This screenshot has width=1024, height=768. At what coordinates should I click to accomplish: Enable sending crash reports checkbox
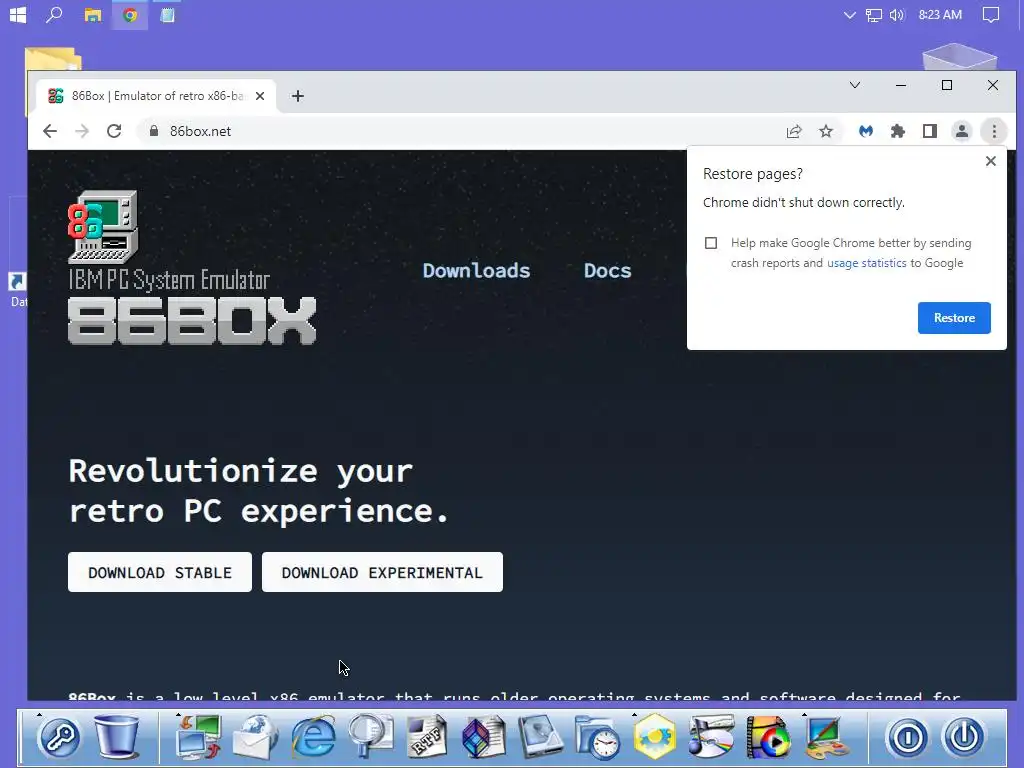[x=711, y=243]
